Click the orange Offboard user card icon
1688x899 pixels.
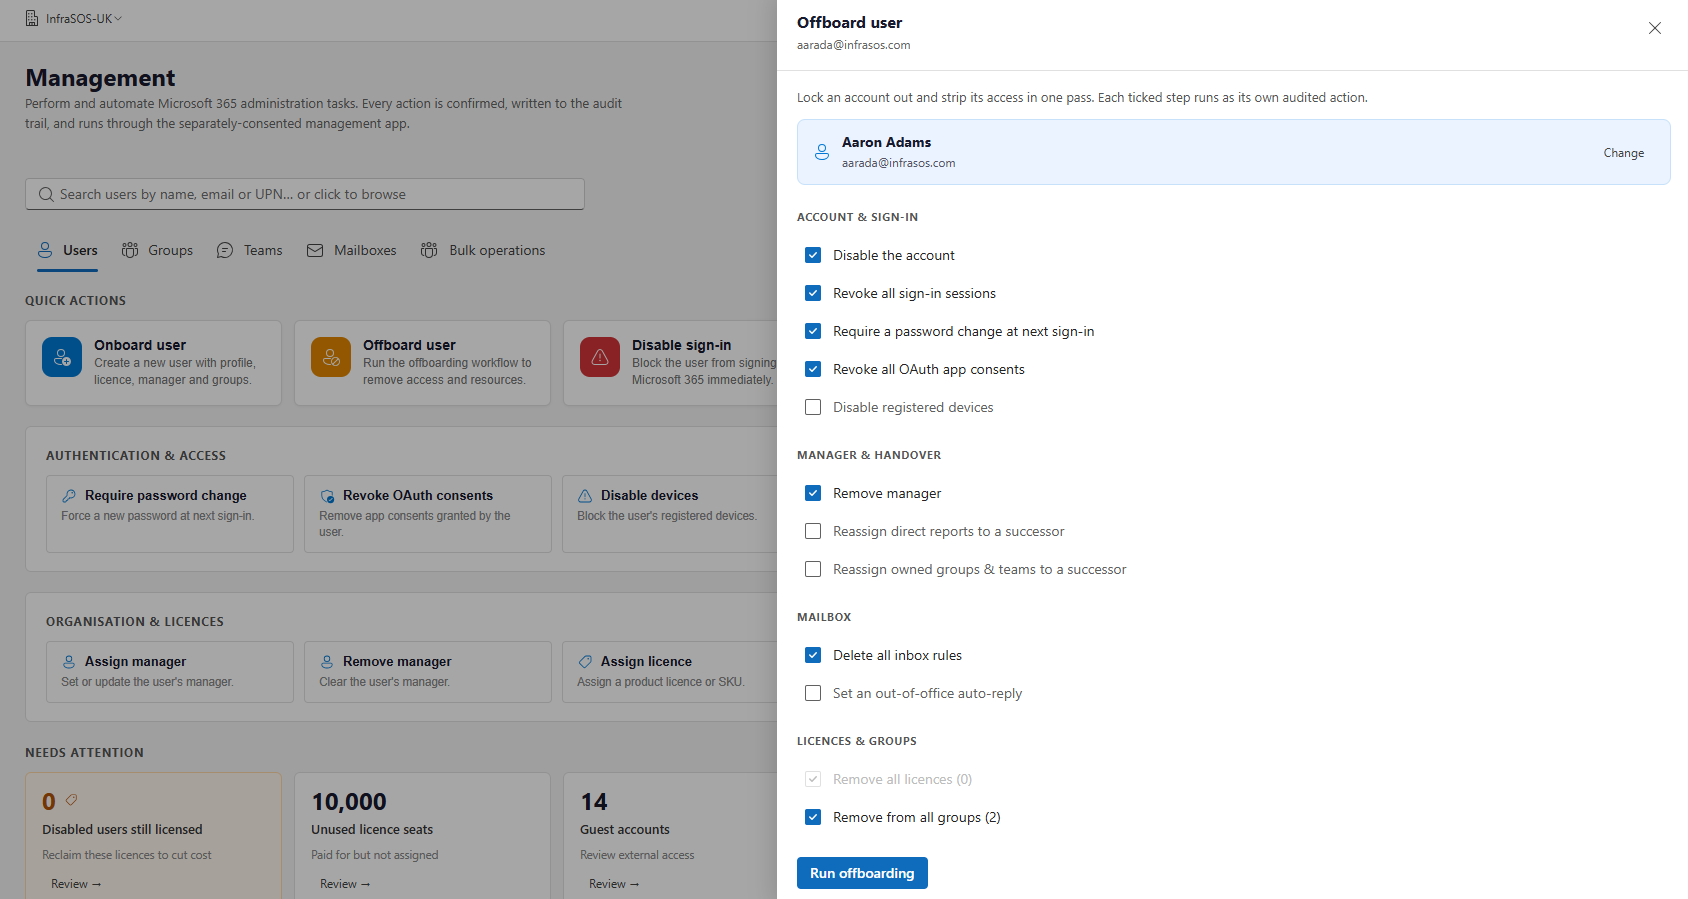coord(331,357)
